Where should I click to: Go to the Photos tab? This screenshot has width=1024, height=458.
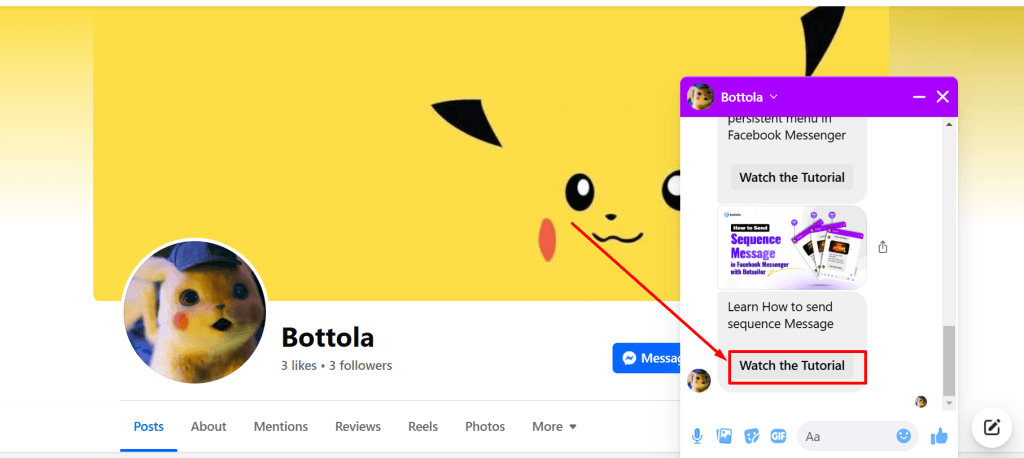[485, 426]
